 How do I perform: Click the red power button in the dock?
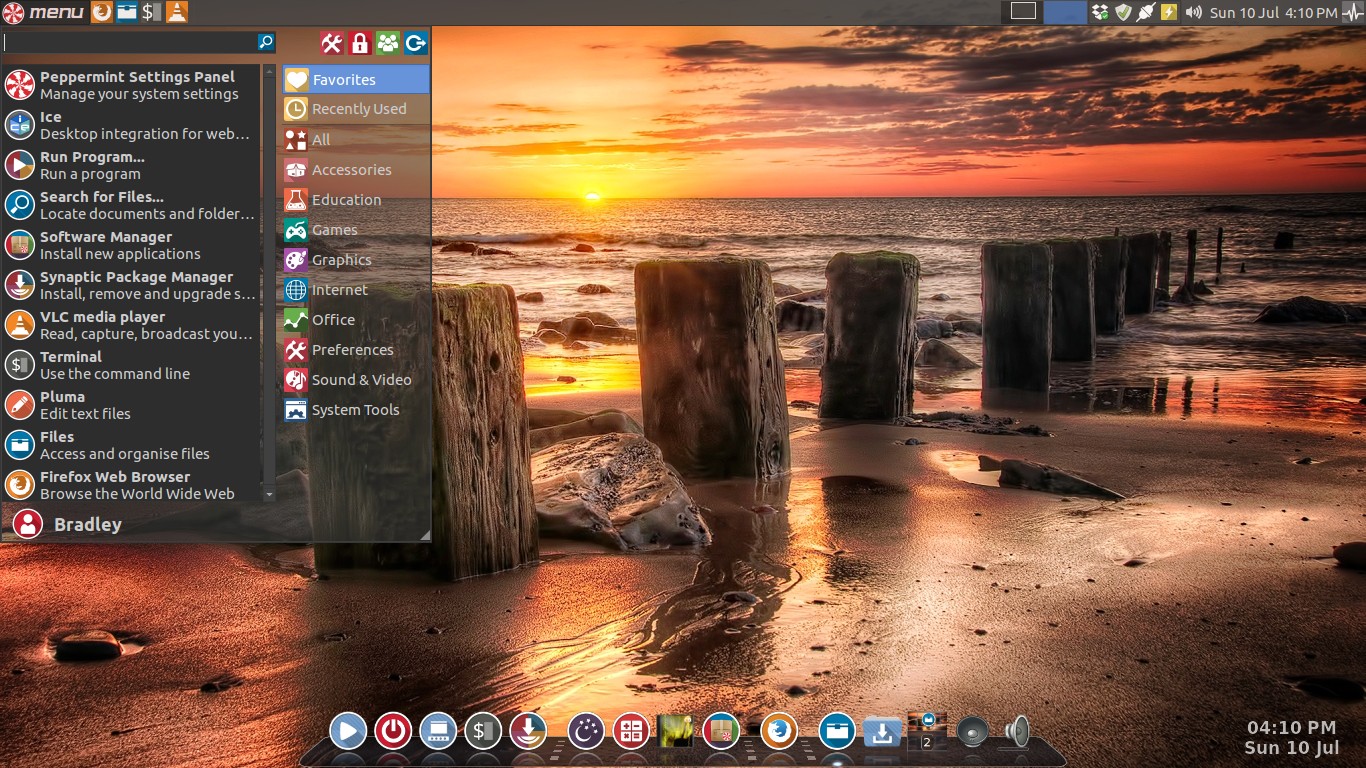393,731
